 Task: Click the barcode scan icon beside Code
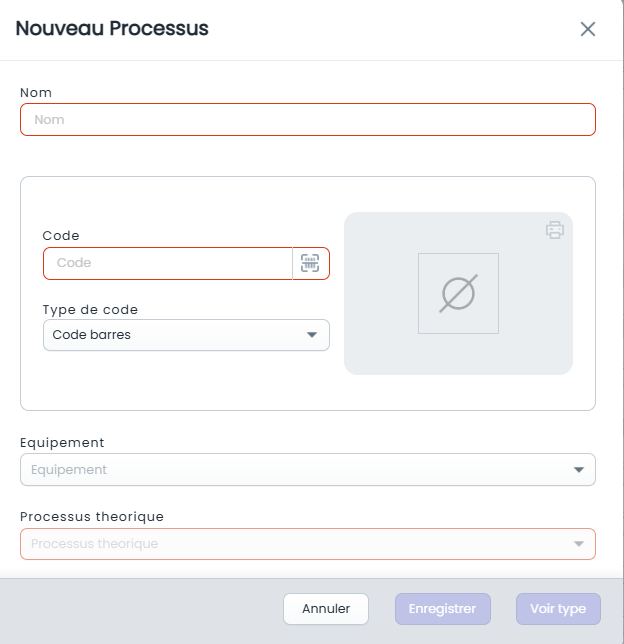[x=310, y=263]
